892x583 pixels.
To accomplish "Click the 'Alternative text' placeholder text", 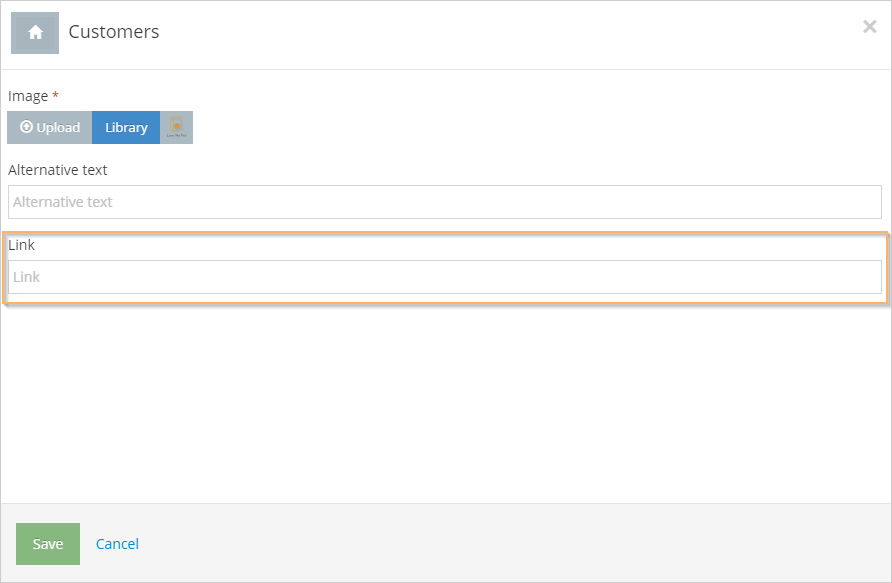I will click(63, 202).
